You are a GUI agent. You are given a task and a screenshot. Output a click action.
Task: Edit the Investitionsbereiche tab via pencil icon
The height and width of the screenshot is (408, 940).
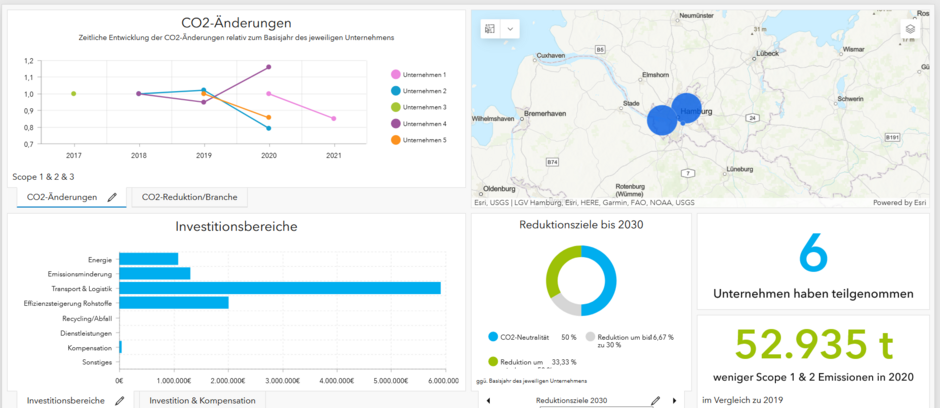point(120,400)
